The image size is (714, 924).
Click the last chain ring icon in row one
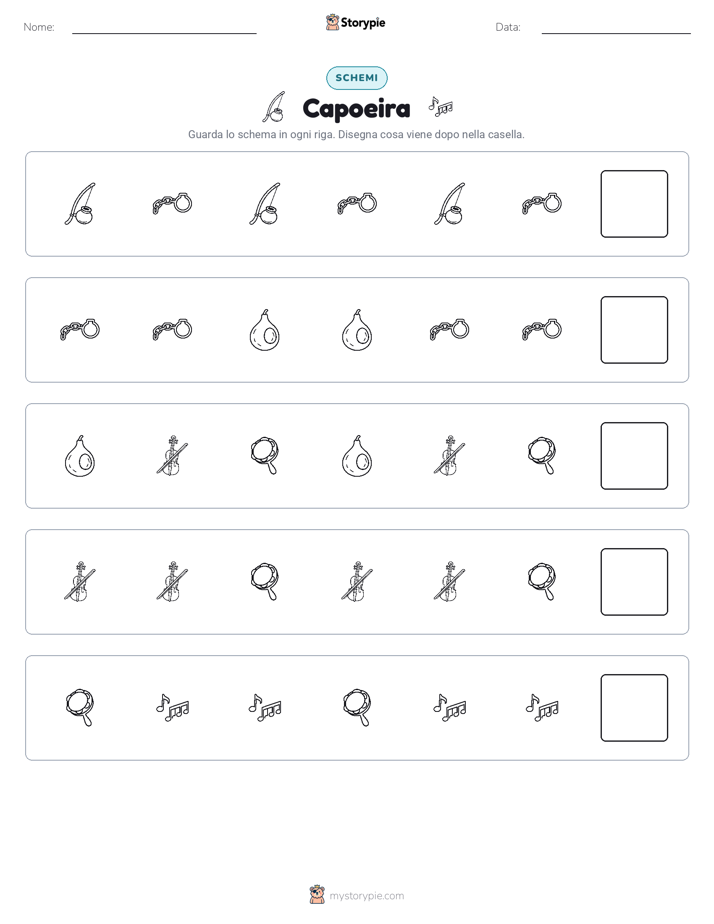point(541,204)
